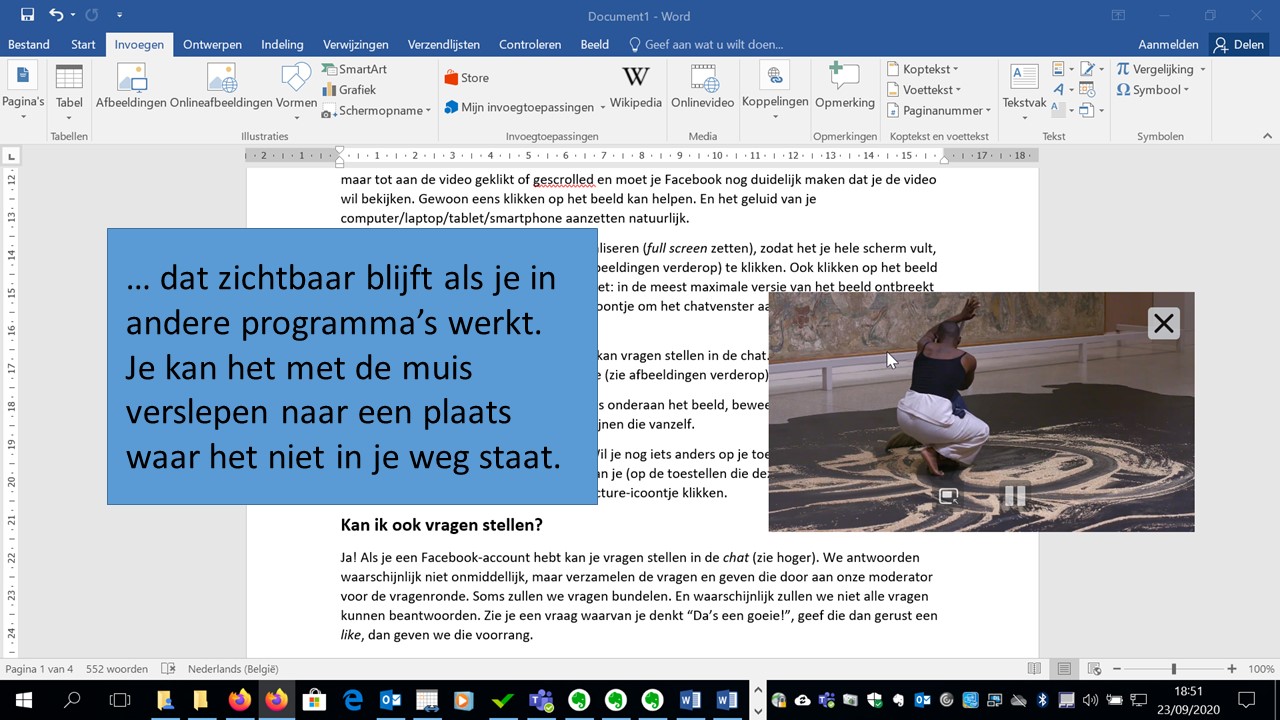
Task: Click the spelling check icon in status bar
Action: (169, 669)
